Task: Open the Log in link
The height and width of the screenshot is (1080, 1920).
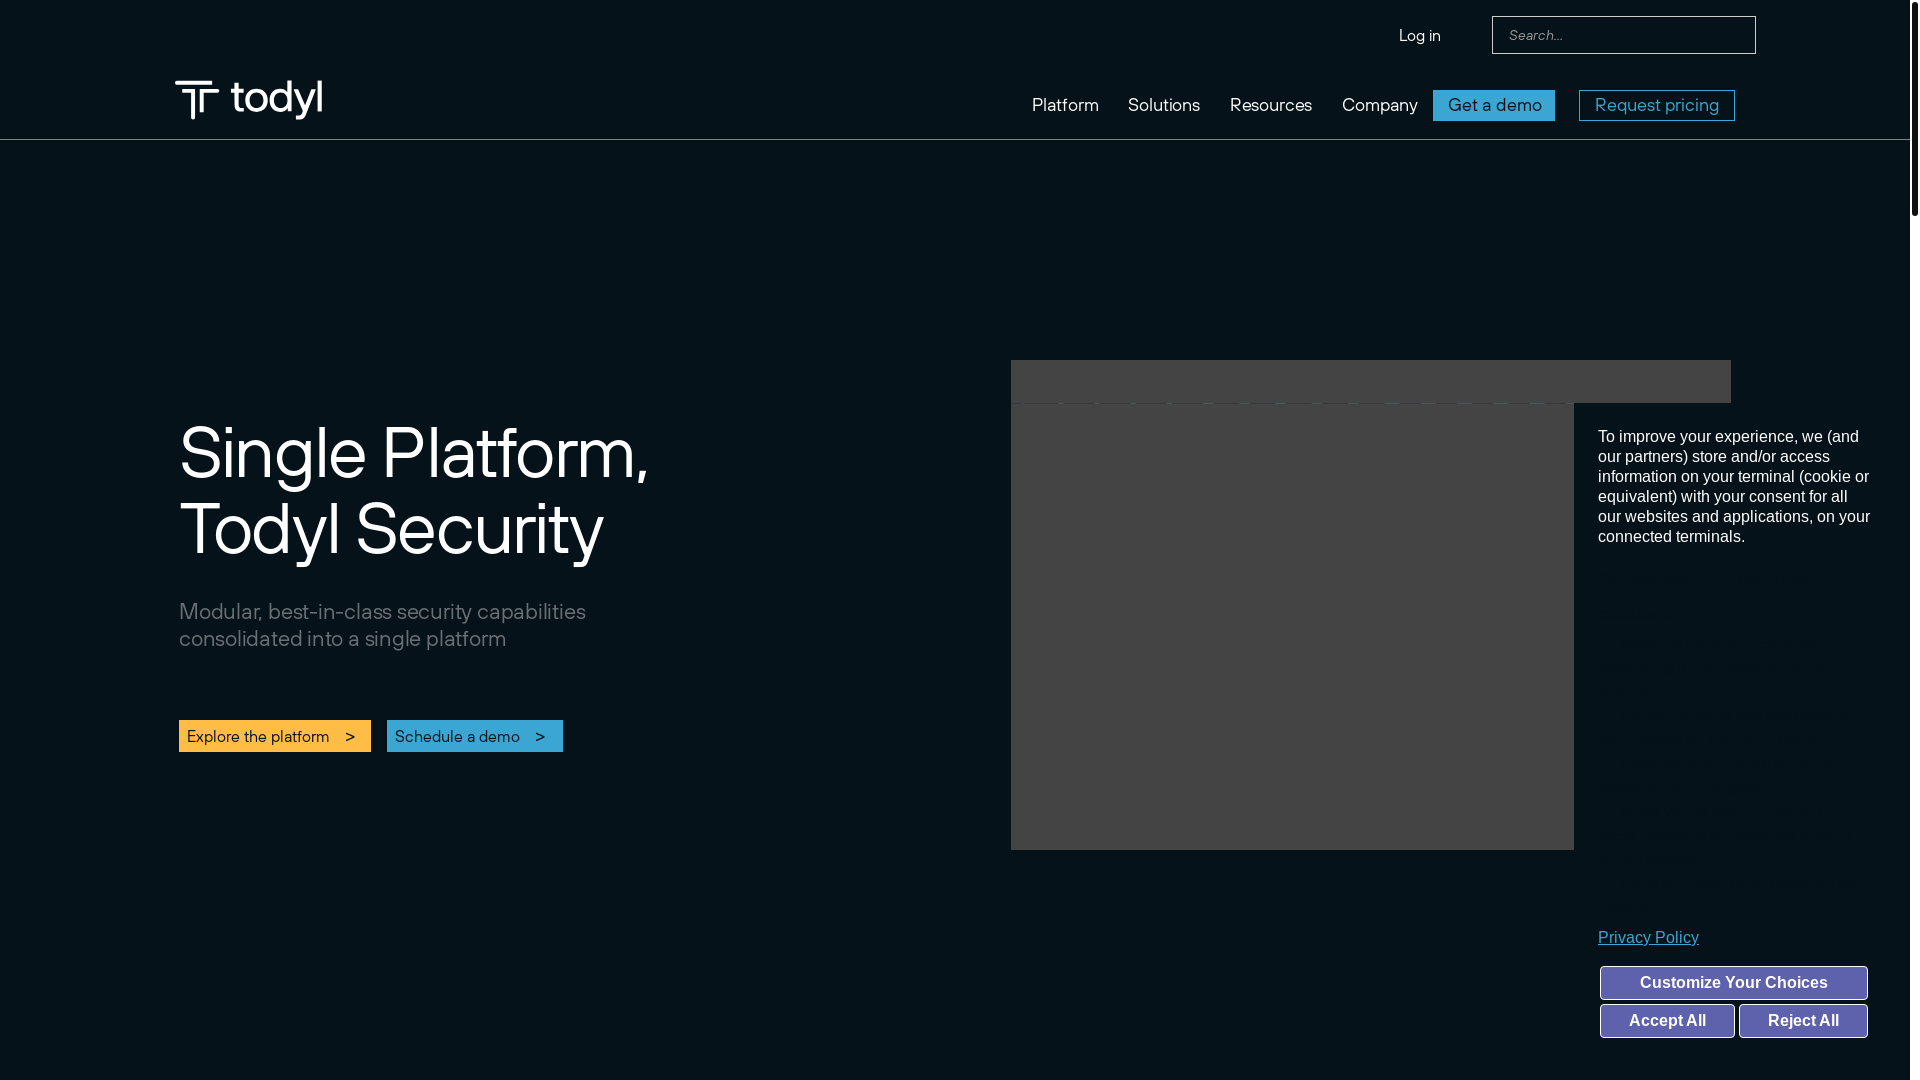Action: (x=1420, y=35)
